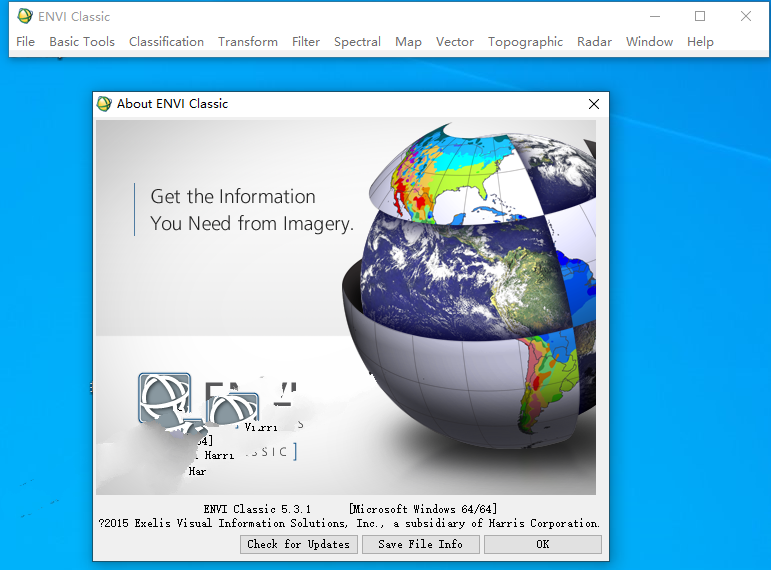Screen dimensions: 771x570
Task: Minimize the ENVI Classic window
Action: point(654,16)
